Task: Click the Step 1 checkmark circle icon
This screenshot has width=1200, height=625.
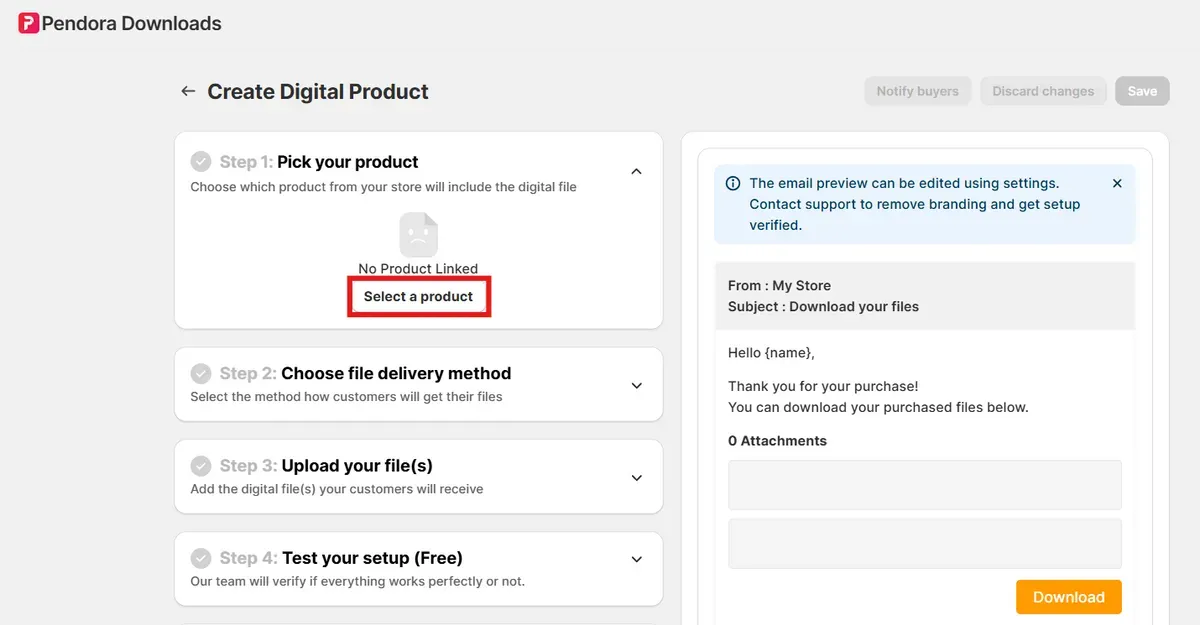Action: click(x=202, y=161)
